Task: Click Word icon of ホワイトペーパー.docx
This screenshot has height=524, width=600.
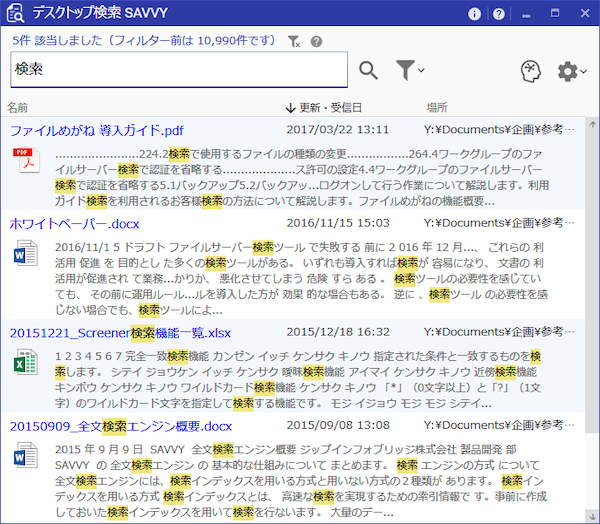Action: [x=26, y=253]
